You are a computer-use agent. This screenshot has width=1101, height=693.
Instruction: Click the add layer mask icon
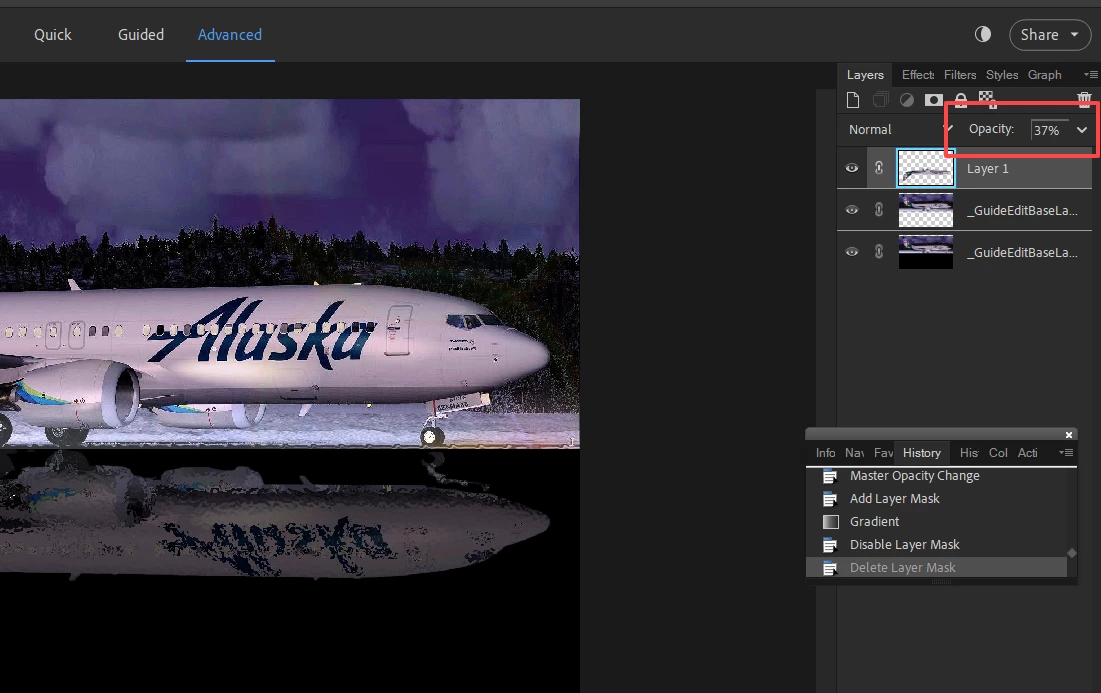(933, 100)
